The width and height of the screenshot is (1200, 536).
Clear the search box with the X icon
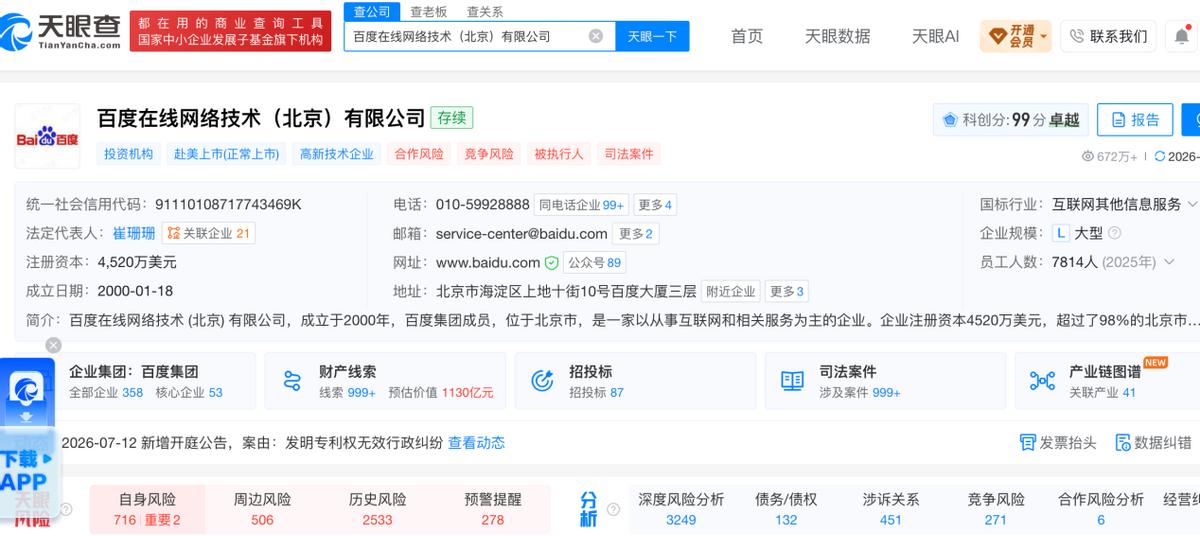(x=596, y=36)
